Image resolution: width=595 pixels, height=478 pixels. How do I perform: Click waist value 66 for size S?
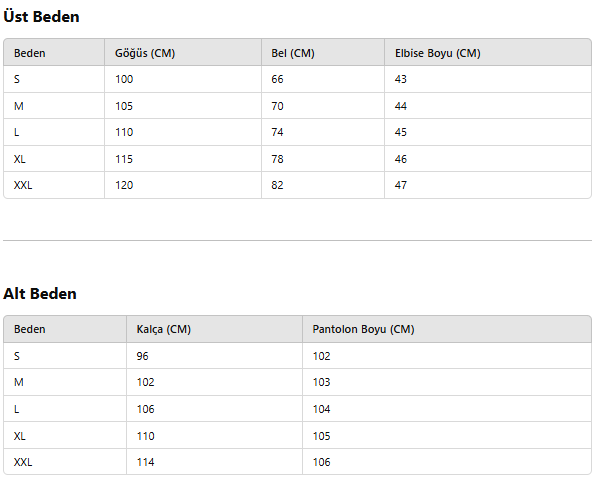(x=277, y=79)
